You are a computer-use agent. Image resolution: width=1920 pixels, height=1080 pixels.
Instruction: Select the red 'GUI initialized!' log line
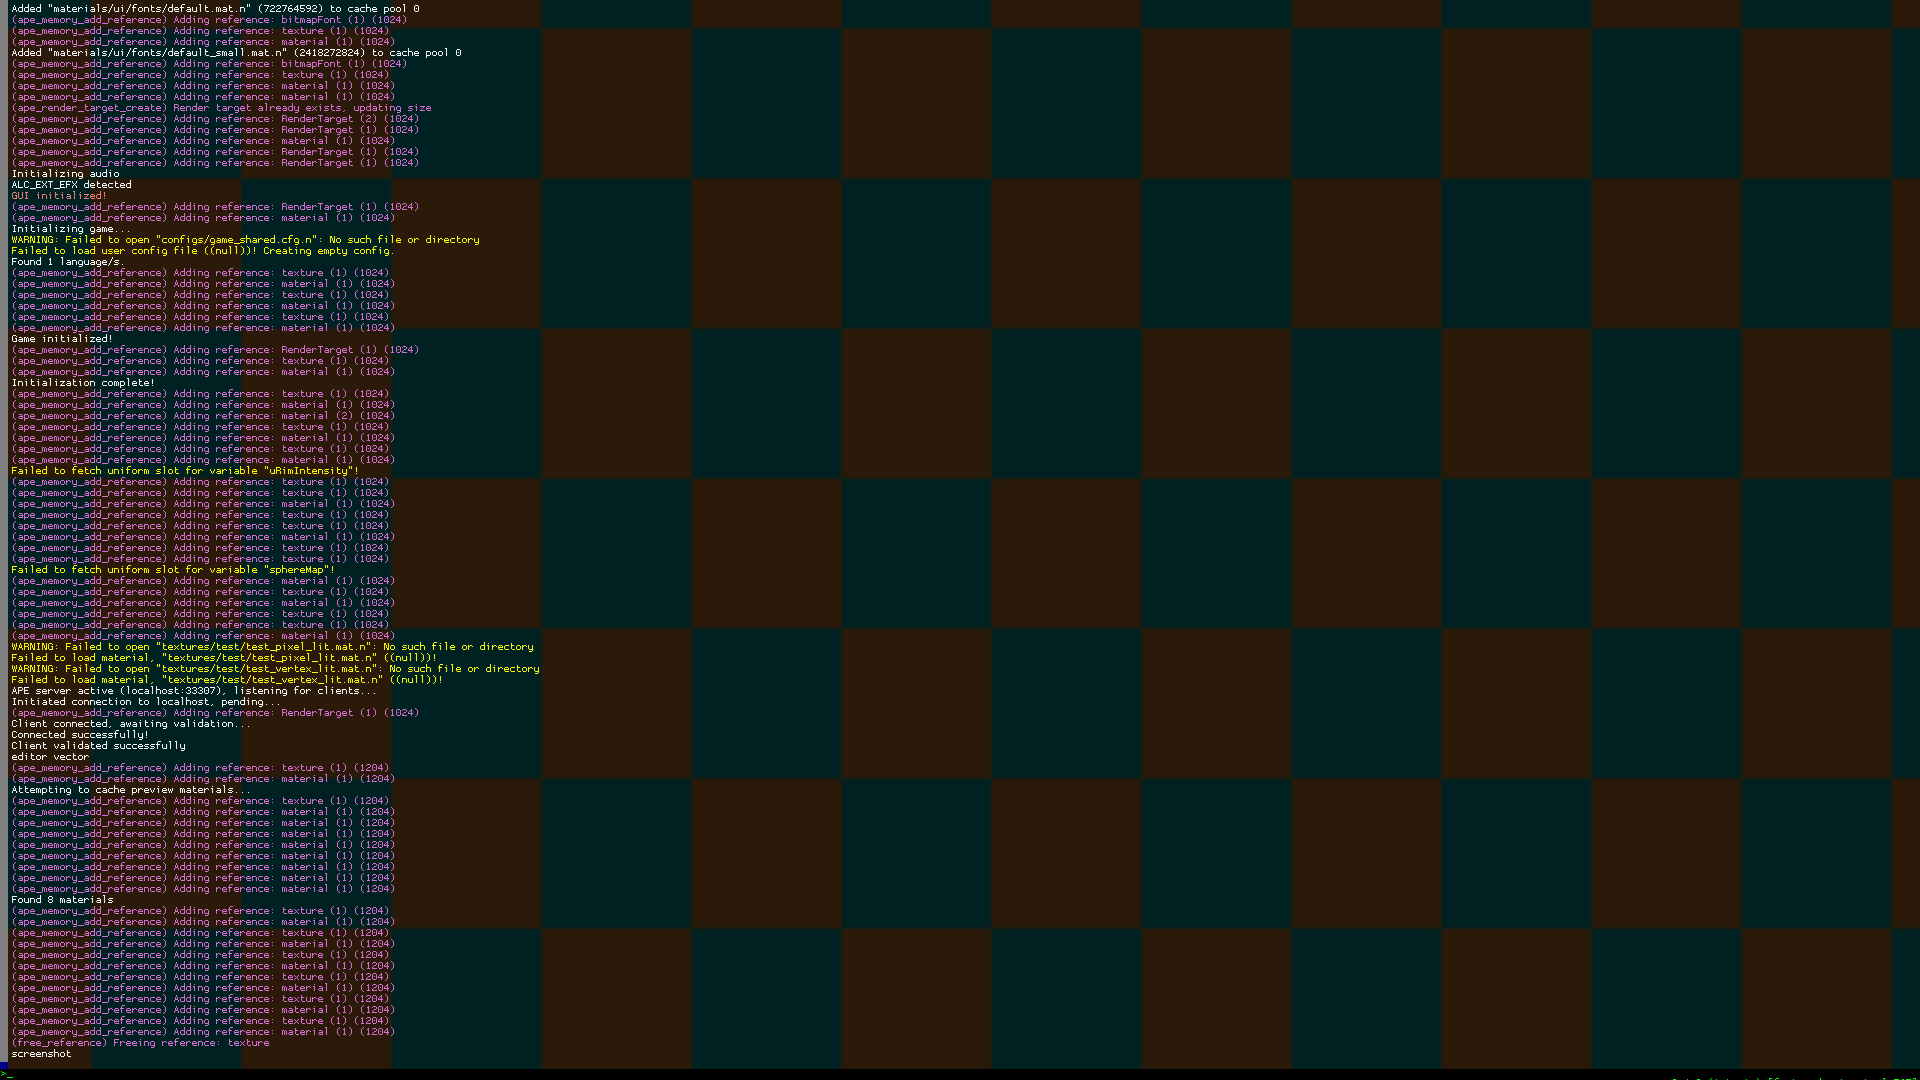[x=58, y=196]
